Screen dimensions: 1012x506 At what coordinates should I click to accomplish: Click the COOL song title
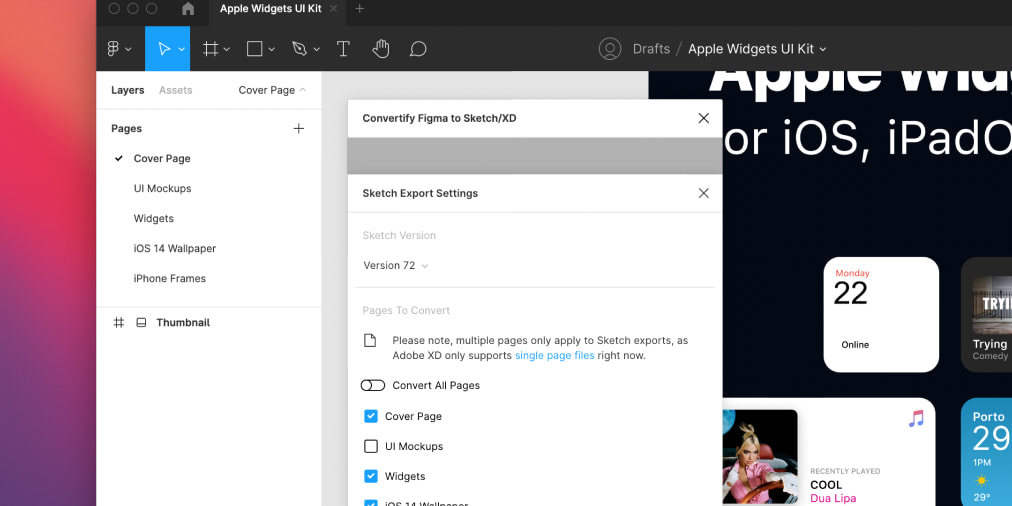826,485
